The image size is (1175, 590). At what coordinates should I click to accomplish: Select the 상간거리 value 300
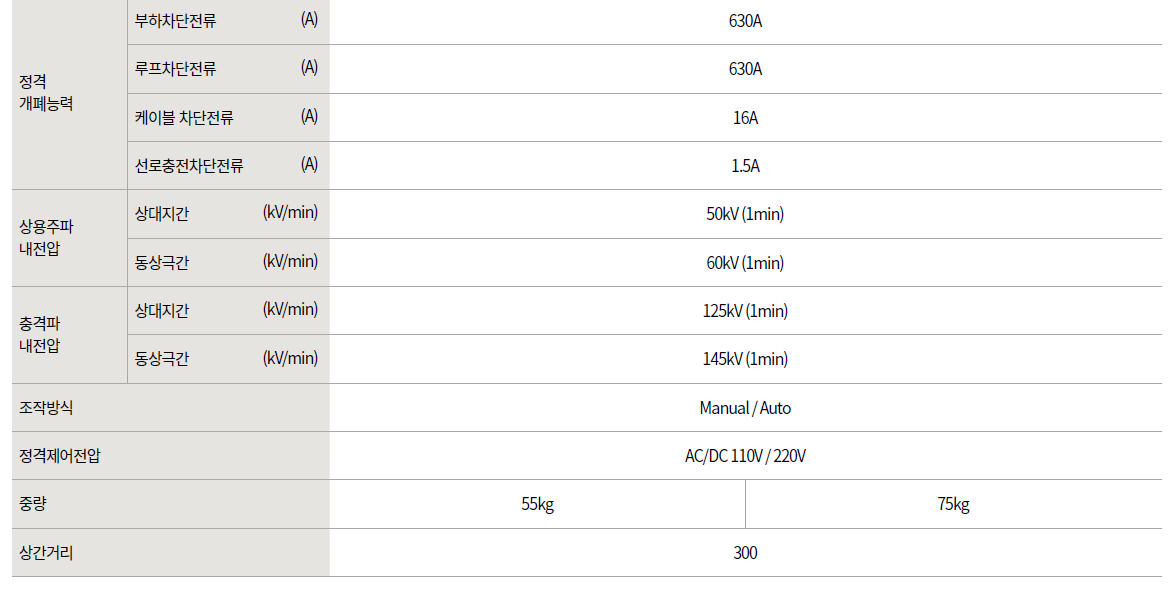click(x=745, y=553)
